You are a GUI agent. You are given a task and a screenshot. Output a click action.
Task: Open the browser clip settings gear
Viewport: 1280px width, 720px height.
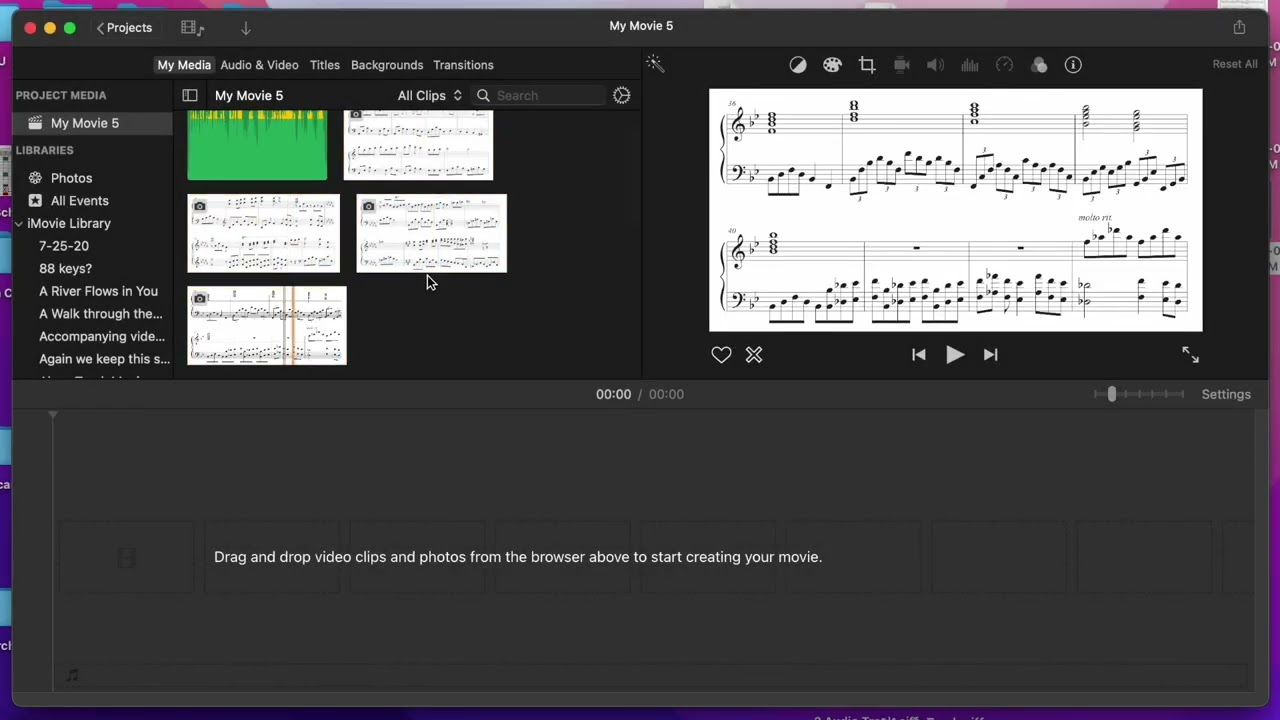pyautogui.click(x=622, y=95)
